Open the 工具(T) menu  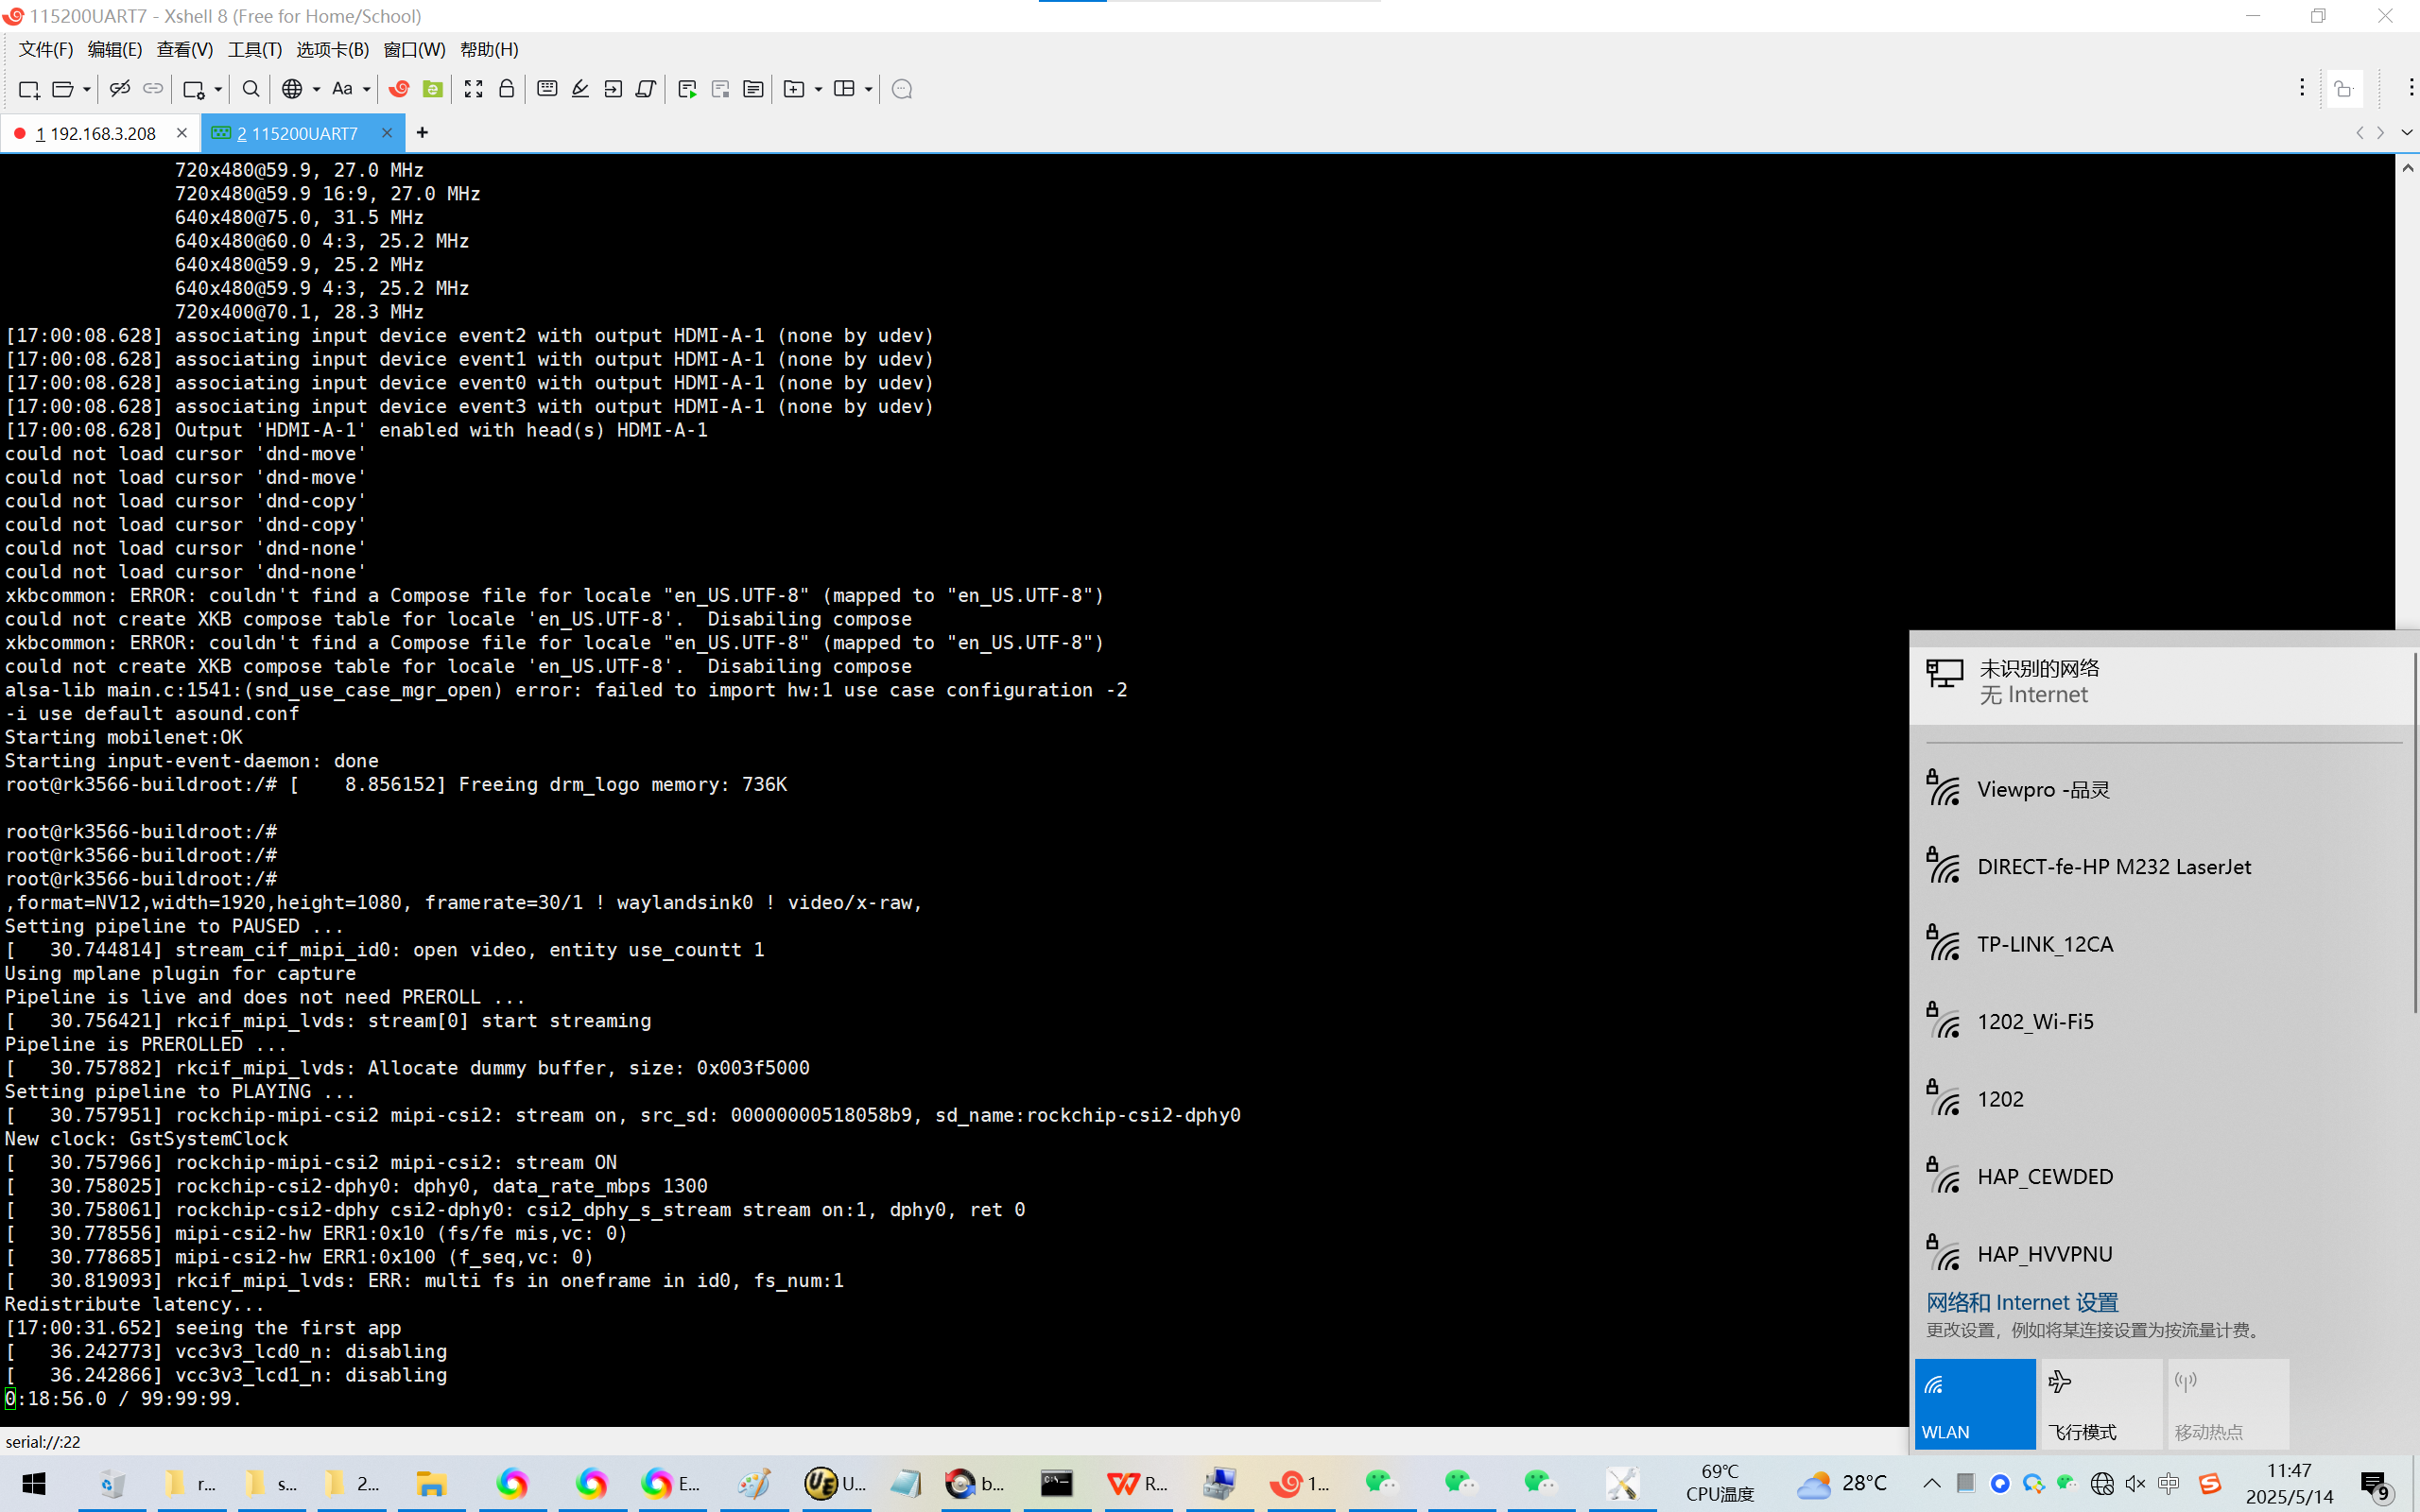pyautogui.click(x=254, y=49)
